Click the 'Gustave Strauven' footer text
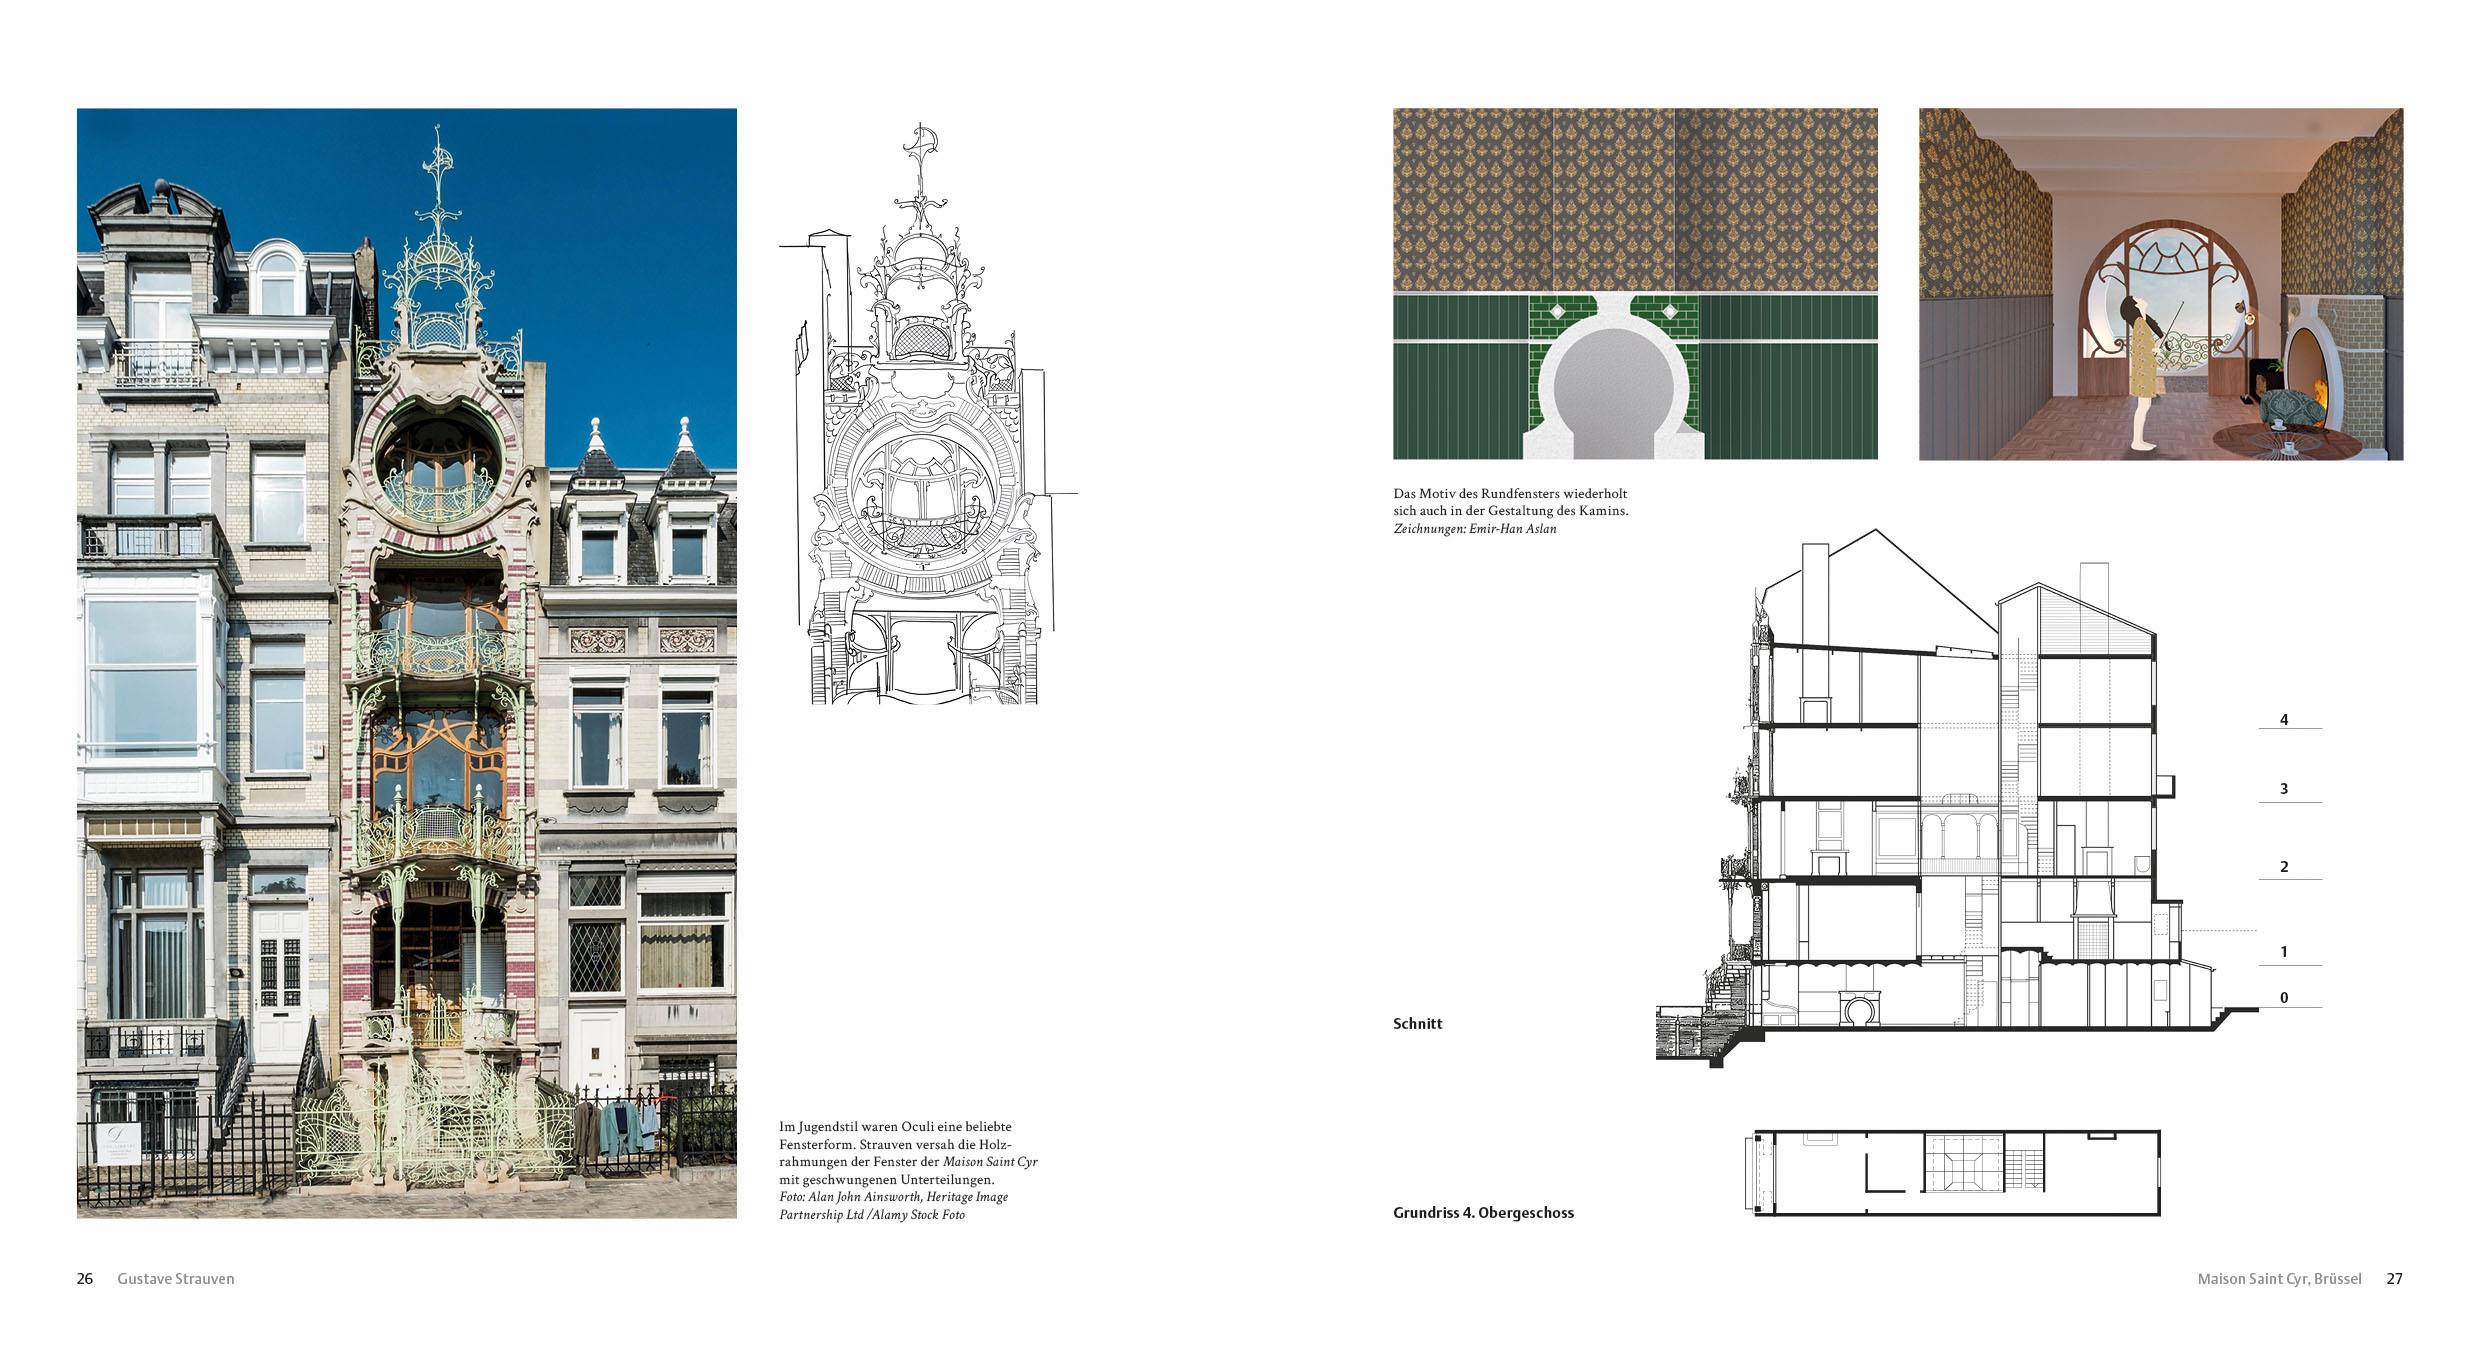Viewport: 2480px width, 1358px height. [x=176, y=1278]
